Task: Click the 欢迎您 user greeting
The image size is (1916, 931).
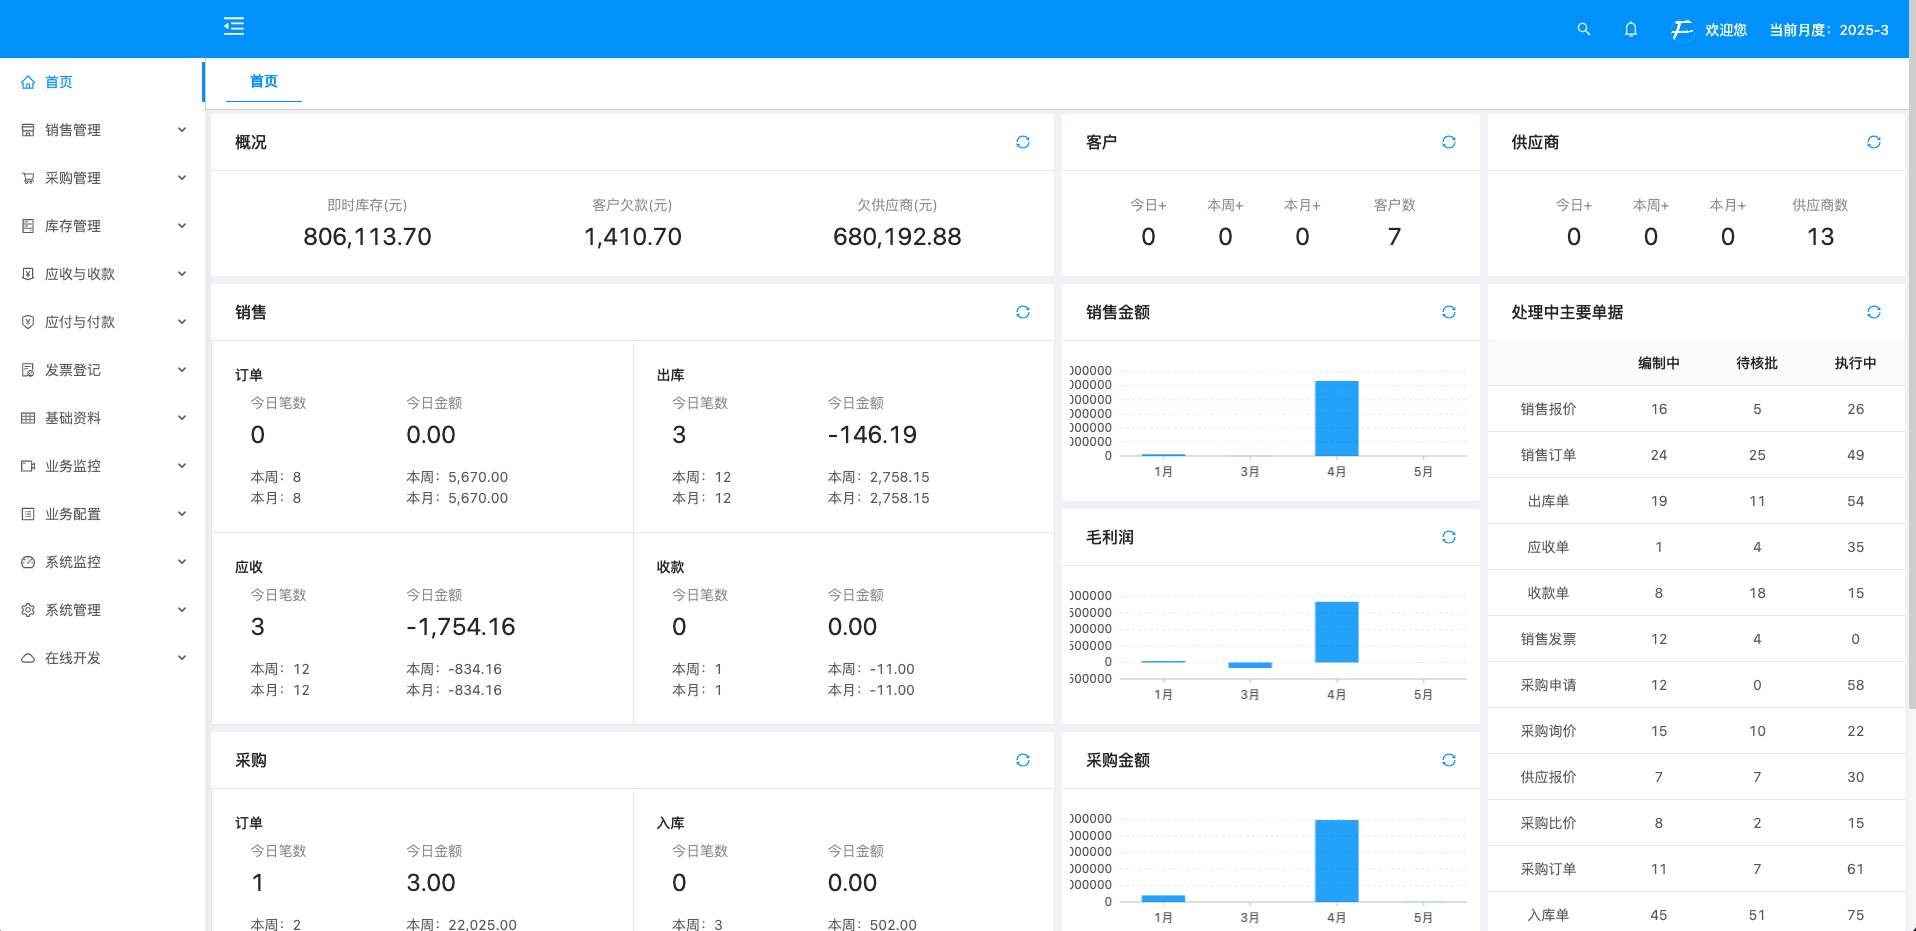Action: tap(1725, 30)
